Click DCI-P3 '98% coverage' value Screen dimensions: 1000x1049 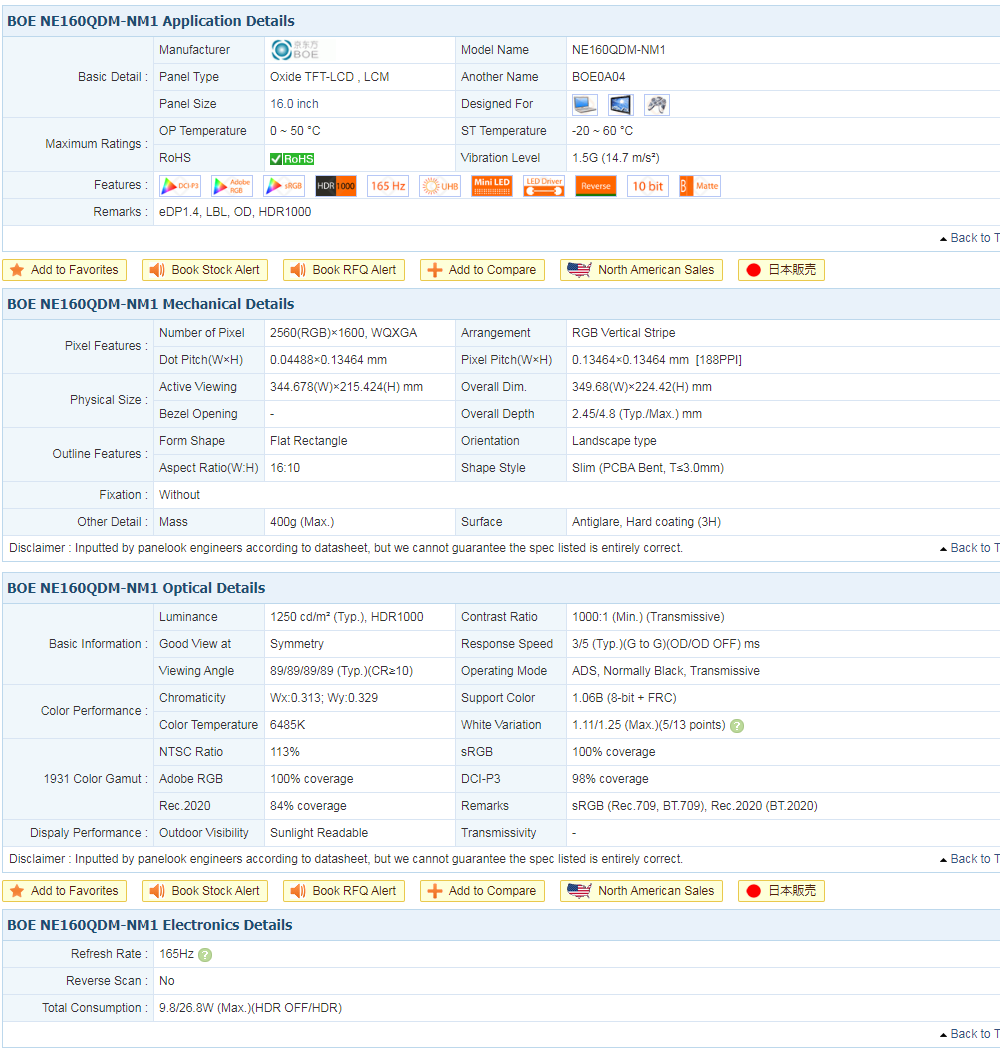tap(610, 779)
